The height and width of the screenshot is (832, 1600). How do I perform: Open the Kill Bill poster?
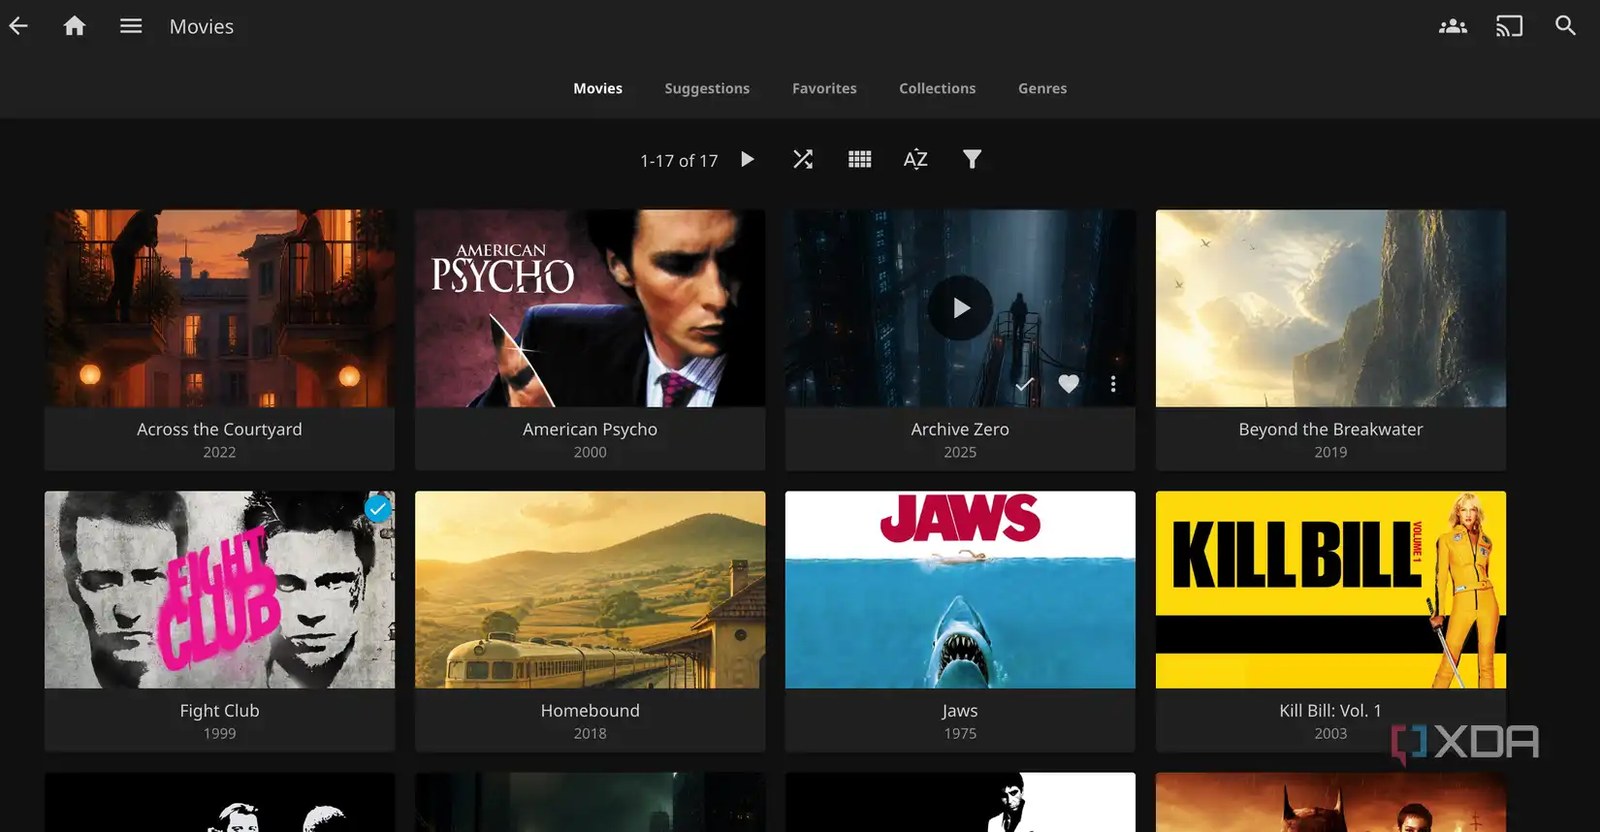(x=1331, y=589)
